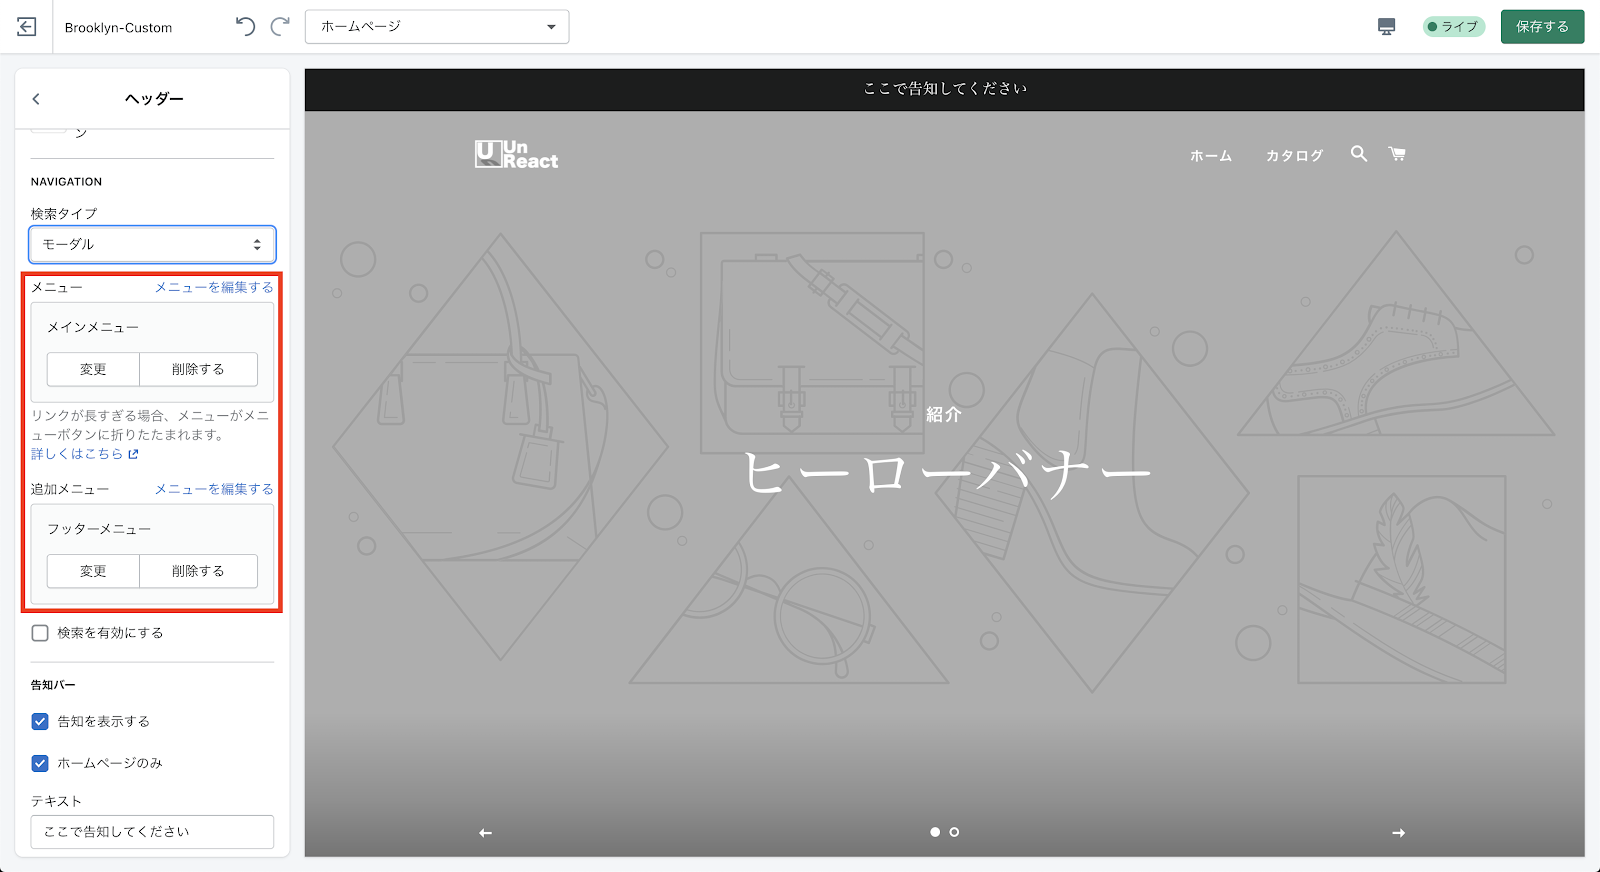Click the 告知バー text input field
Viewport: 1600px width, 872px height.
pyautogui.click(x=152, y=832)
